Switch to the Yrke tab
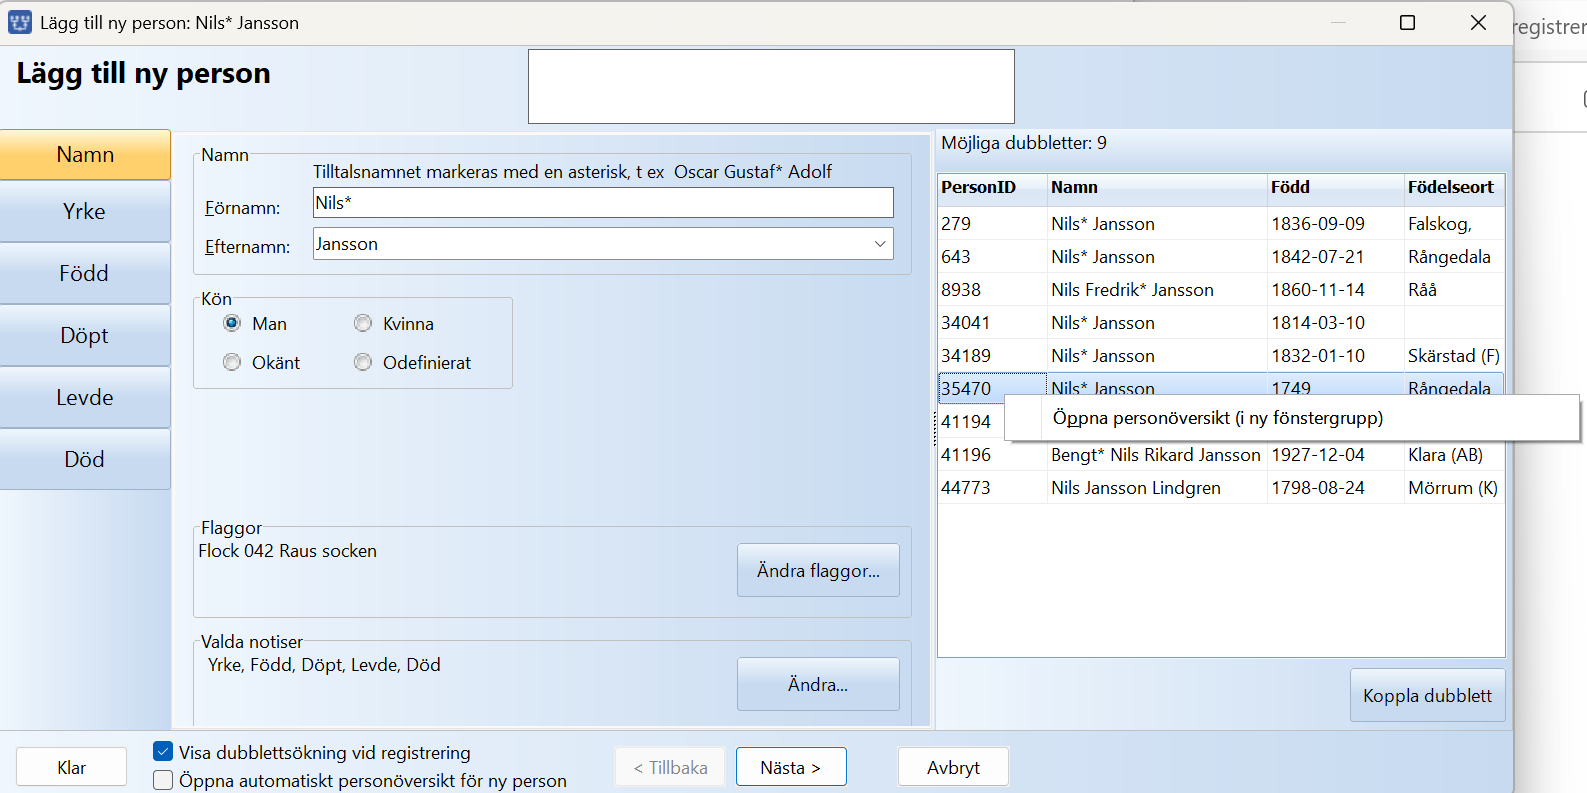Screen dimensions: 1587x793 point(85,212)
